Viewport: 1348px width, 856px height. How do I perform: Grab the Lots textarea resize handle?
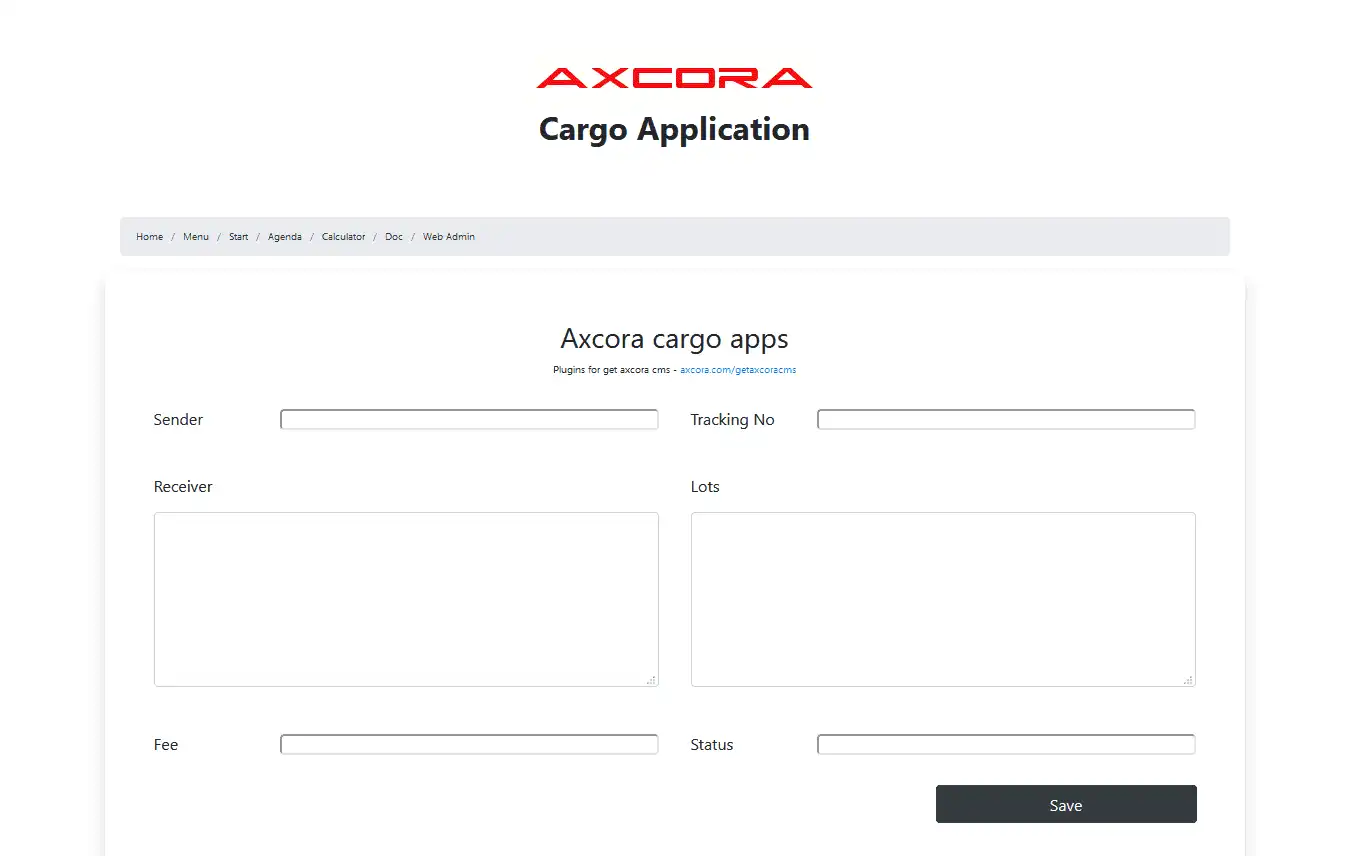click(x=1188, y=680)
